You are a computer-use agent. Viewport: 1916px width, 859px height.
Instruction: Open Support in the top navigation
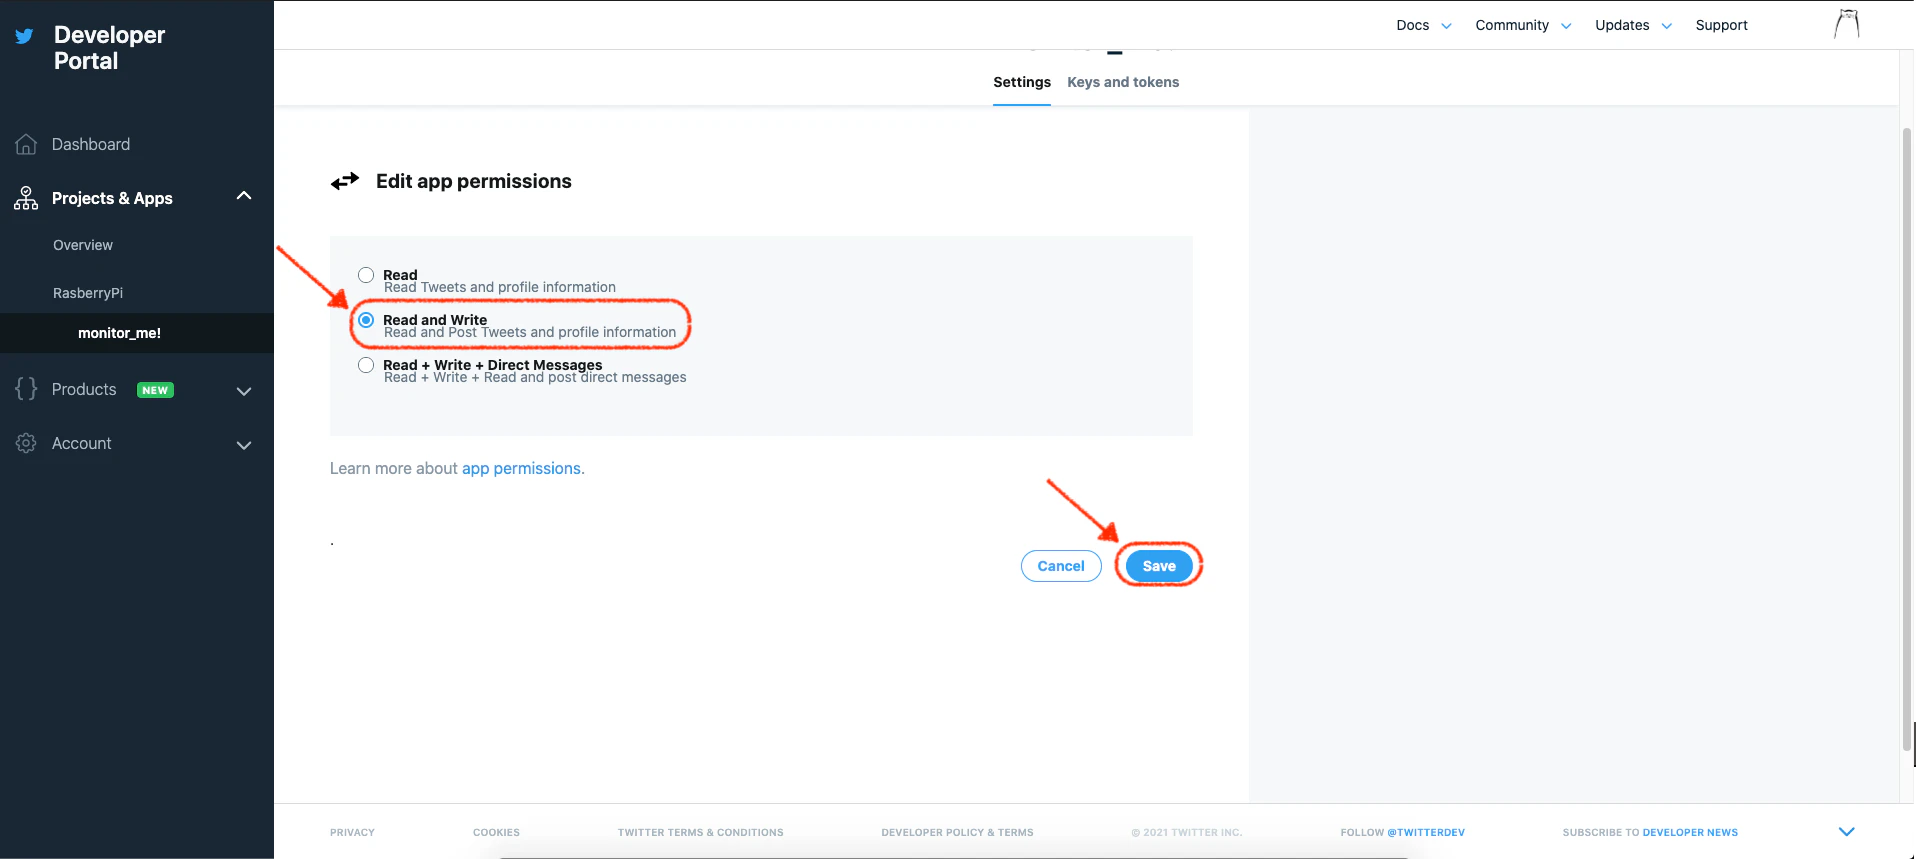(x=1721, y=25)
